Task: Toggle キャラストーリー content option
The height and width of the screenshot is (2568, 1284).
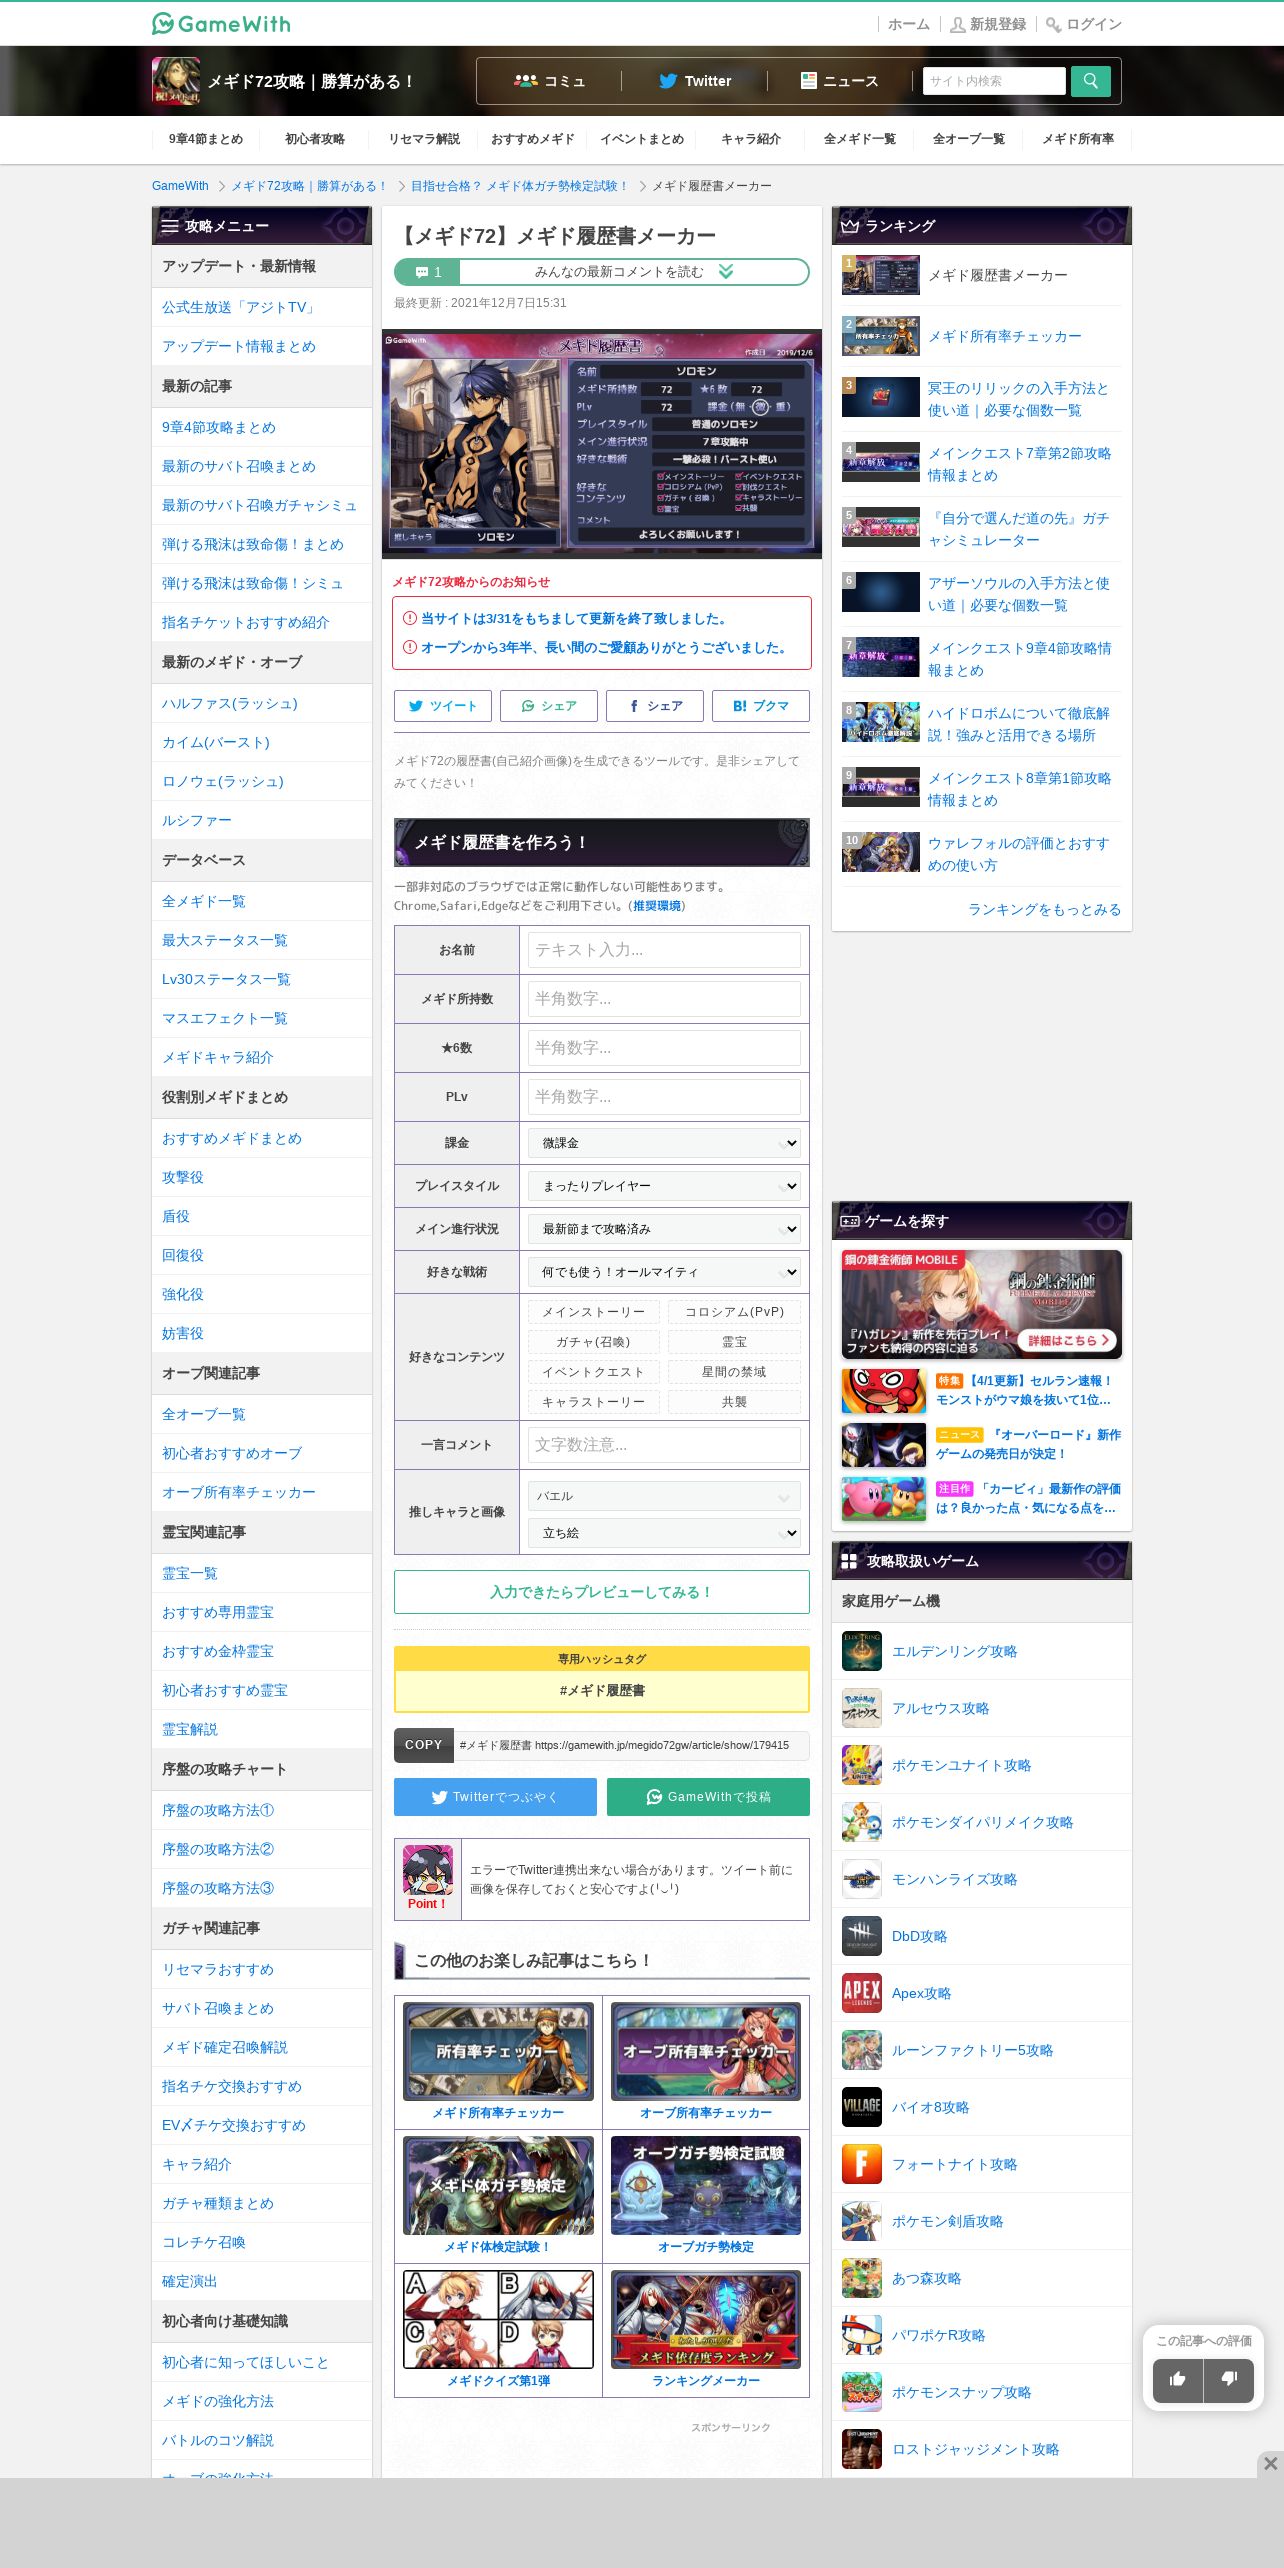Action: click(594, 1402)
